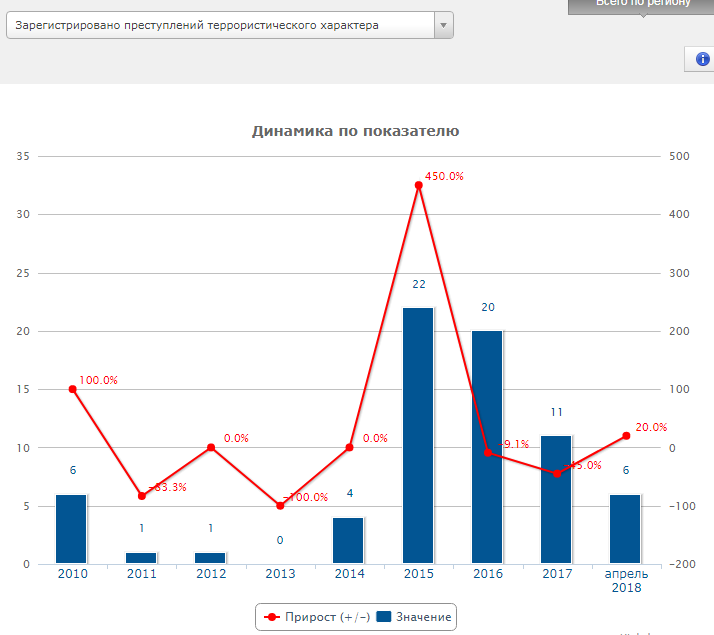
Task: Click the 100.0% growth point for 2010
Action: click(72, 389)
